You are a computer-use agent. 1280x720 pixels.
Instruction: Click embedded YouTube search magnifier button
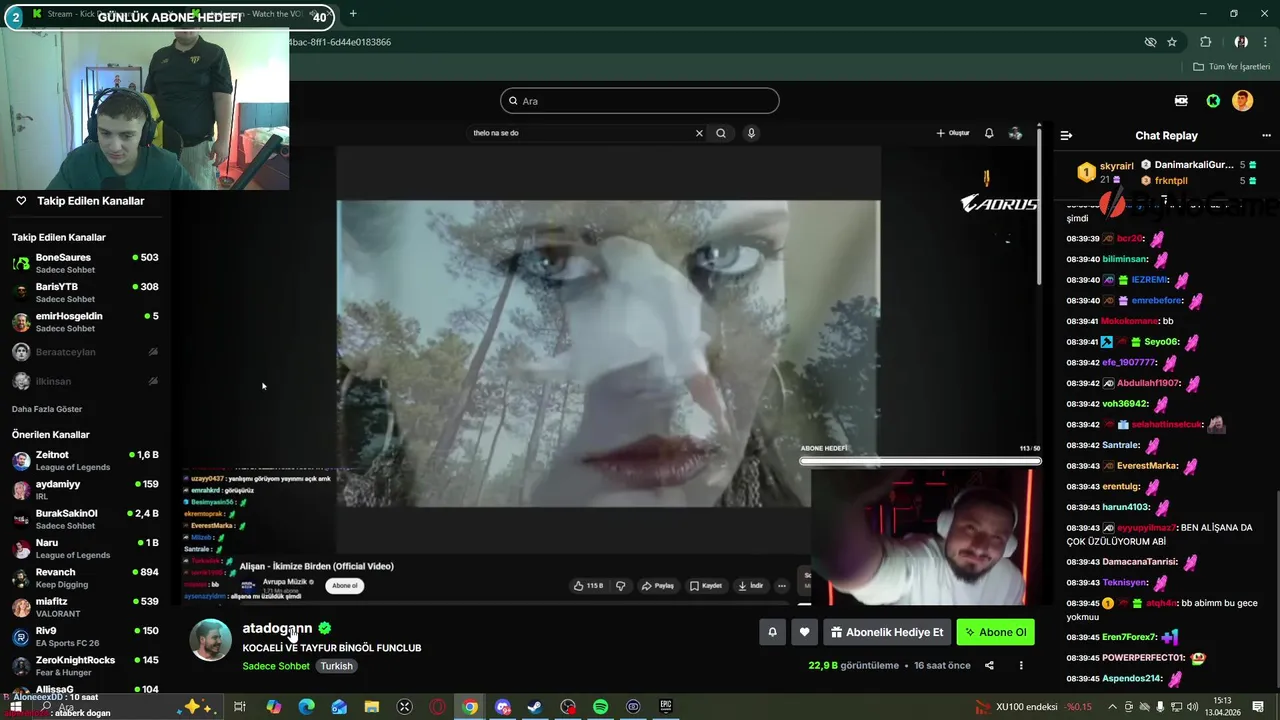click(721, 133)
